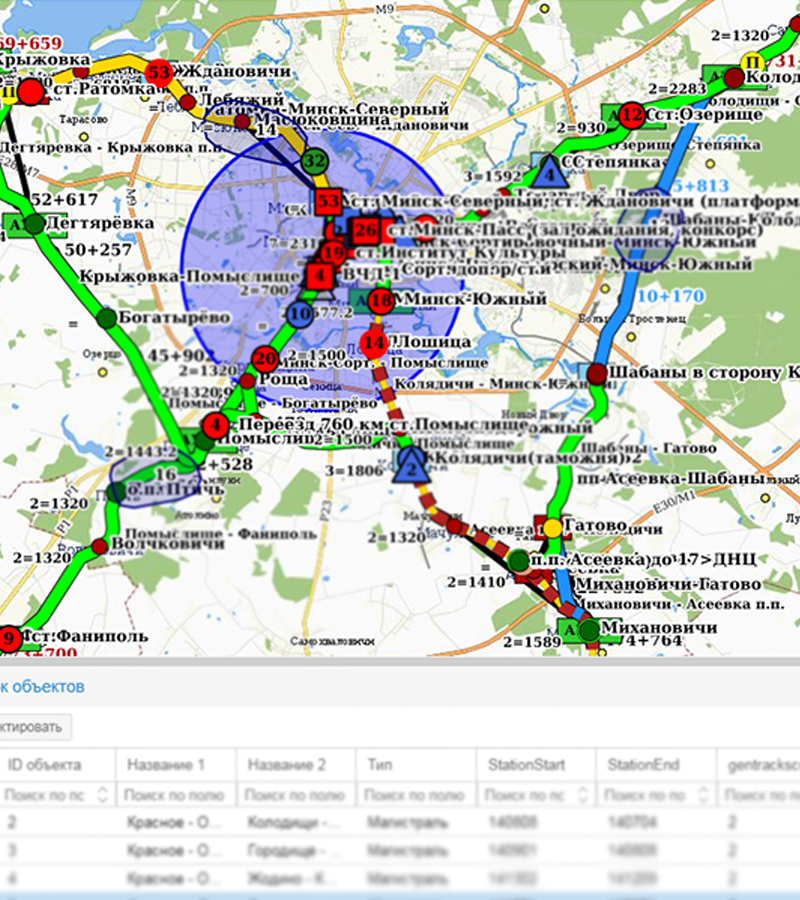Screen dimensions: 800x900
Task: Focus search field under Название 2 column
Action: click(293, 795)
